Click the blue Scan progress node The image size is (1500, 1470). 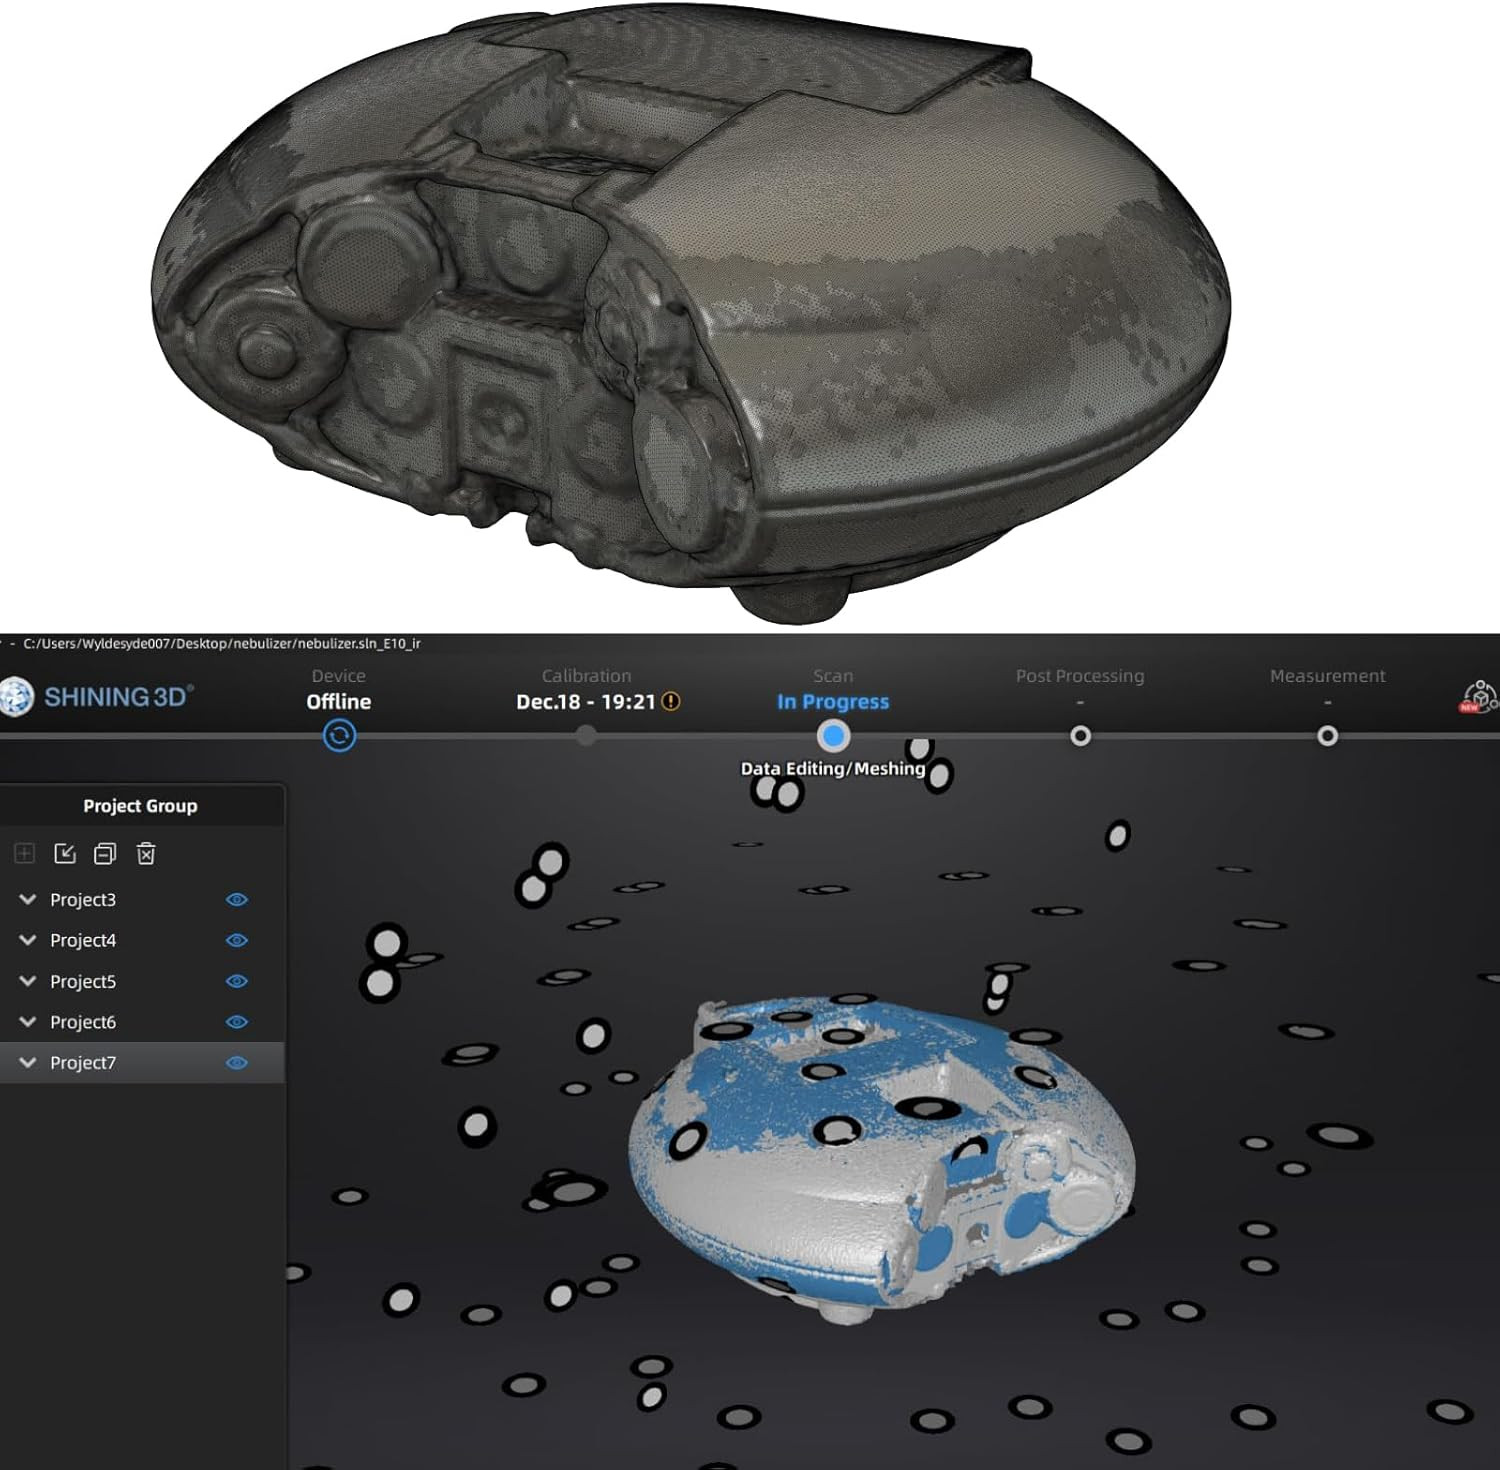click(x=833, y=736)
